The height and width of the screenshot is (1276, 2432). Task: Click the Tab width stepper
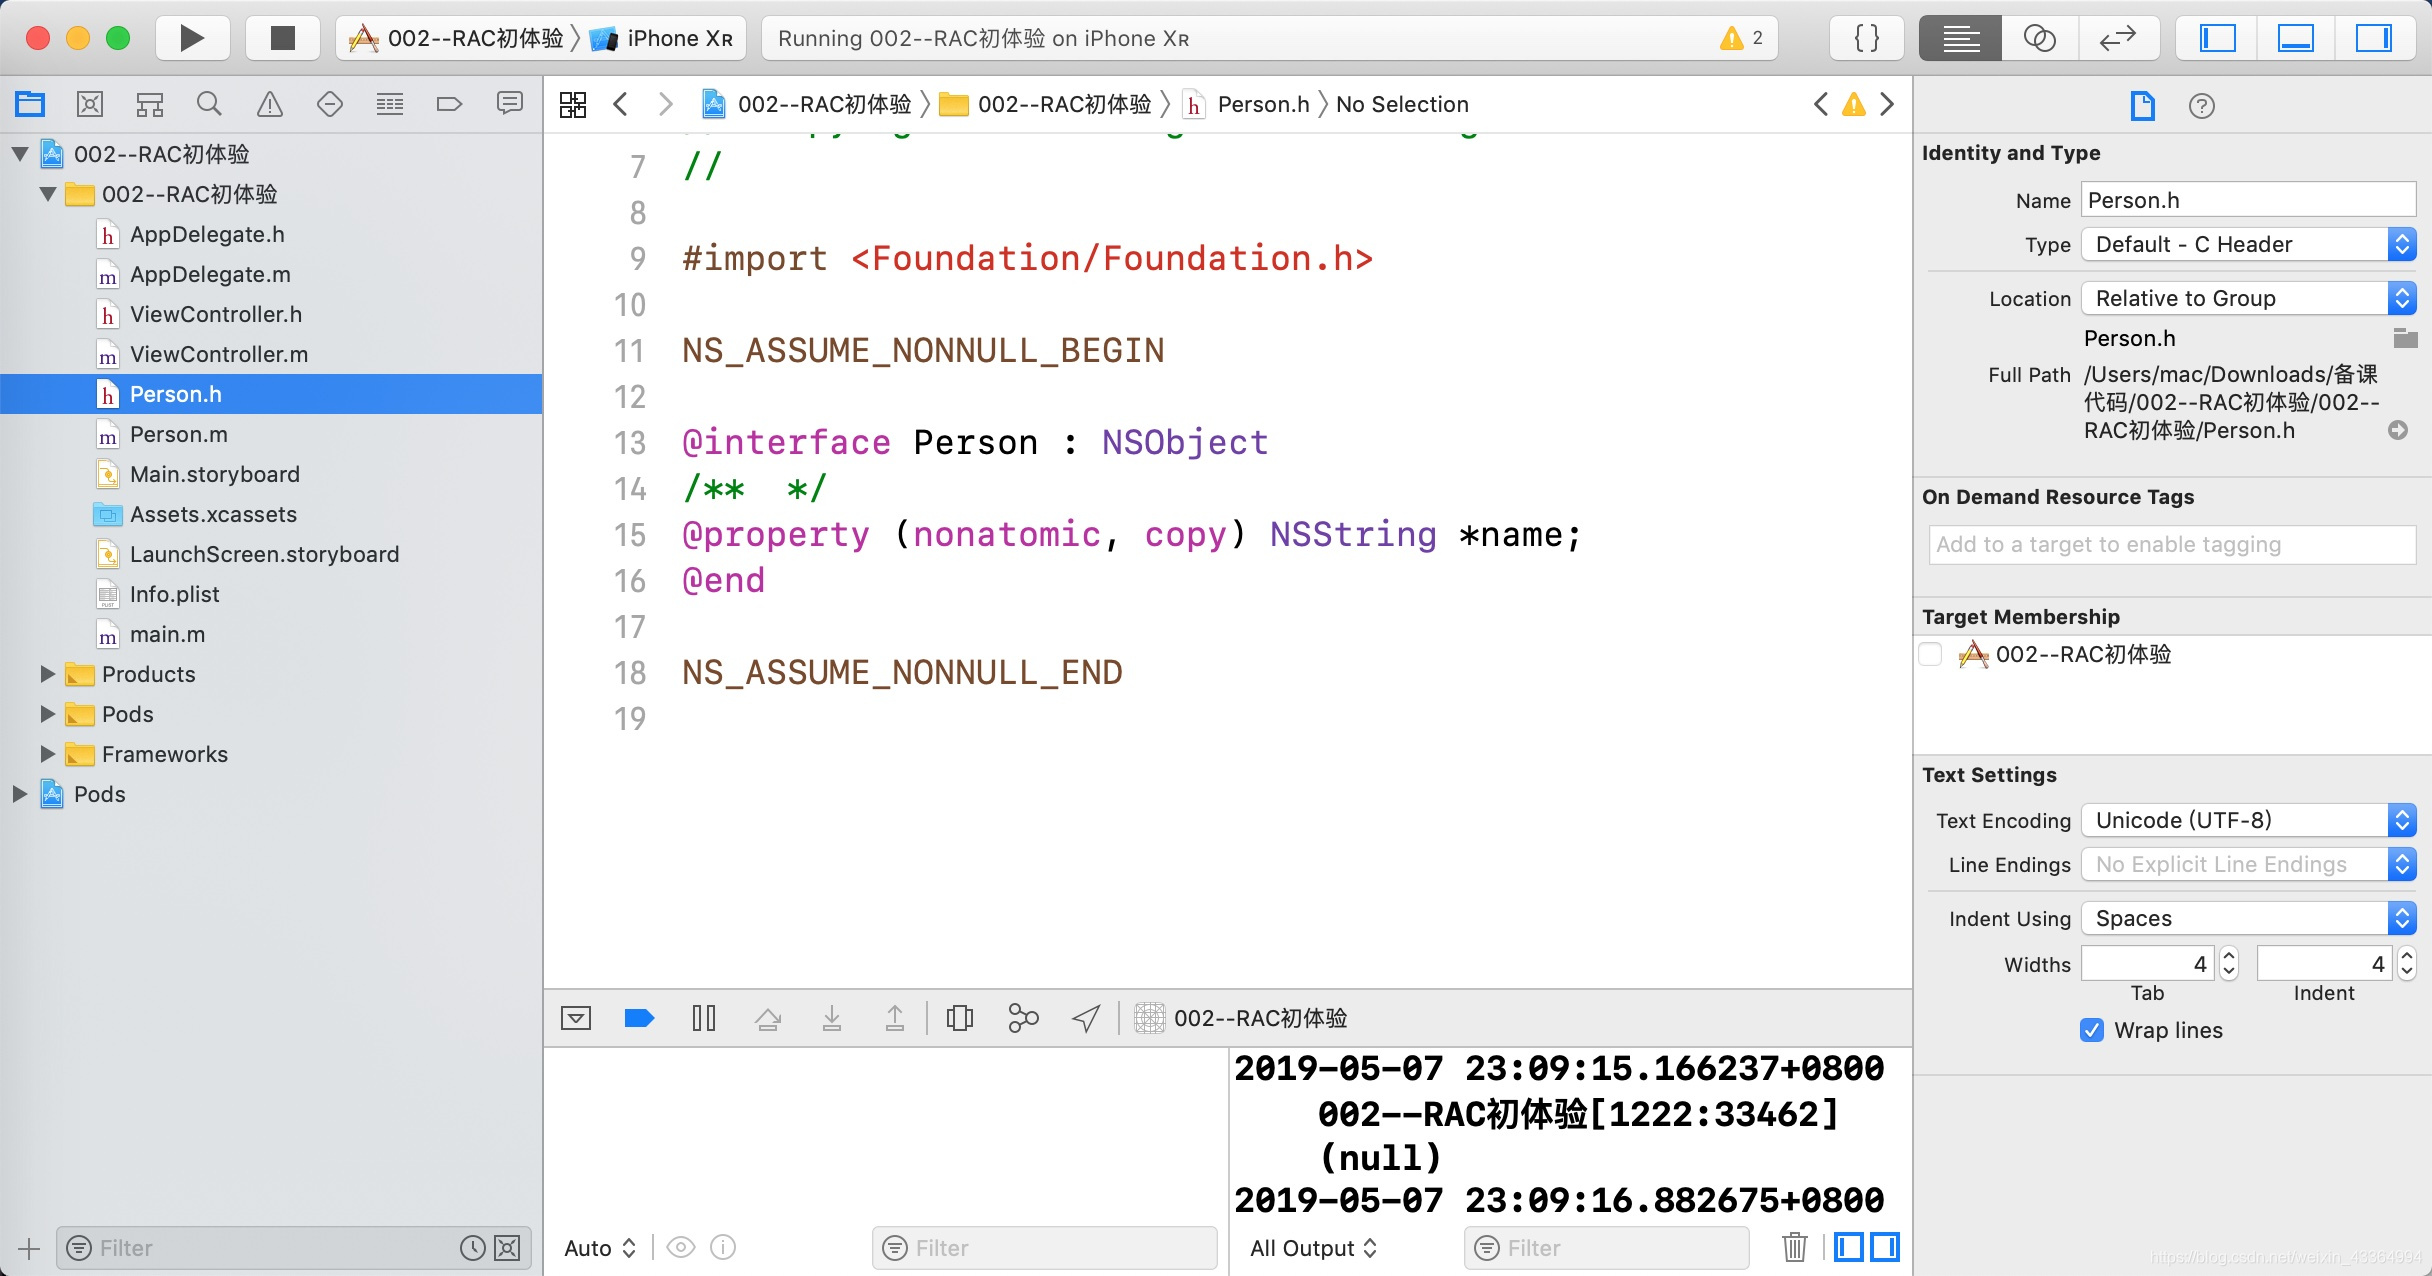(2228, 964)
